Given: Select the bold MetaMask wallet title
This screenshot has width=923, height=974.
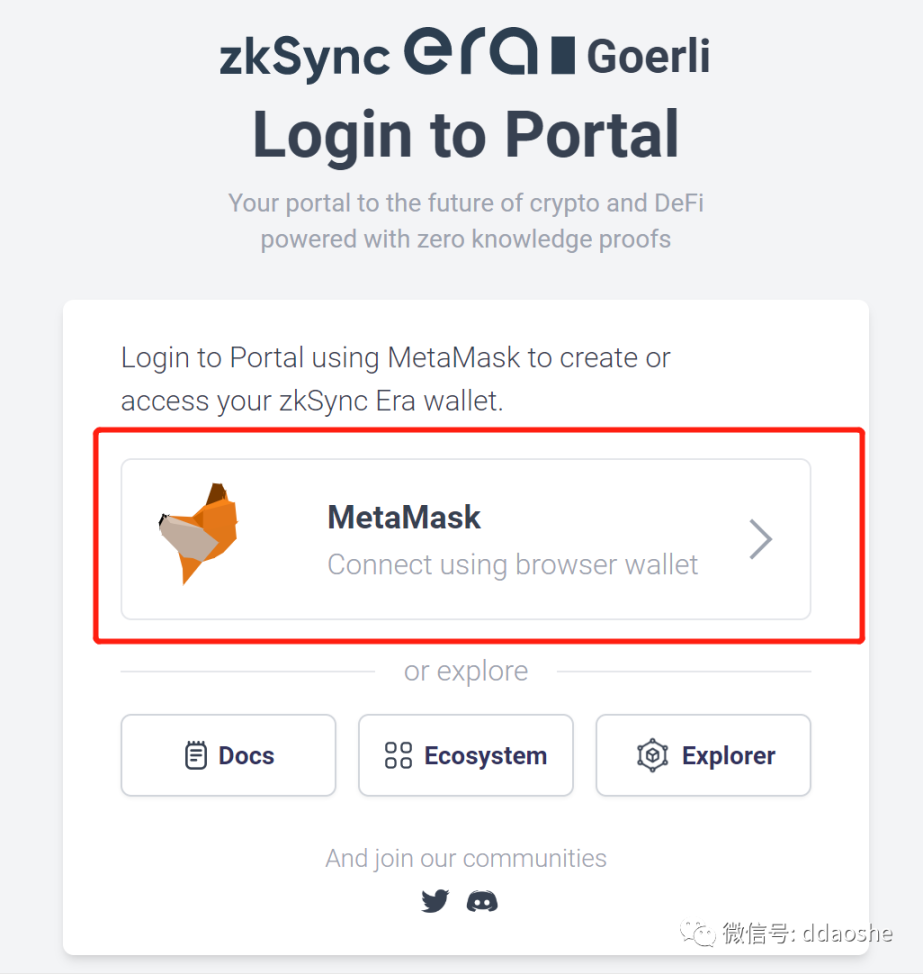Looking at the screenshot, I should click(404, 517).
